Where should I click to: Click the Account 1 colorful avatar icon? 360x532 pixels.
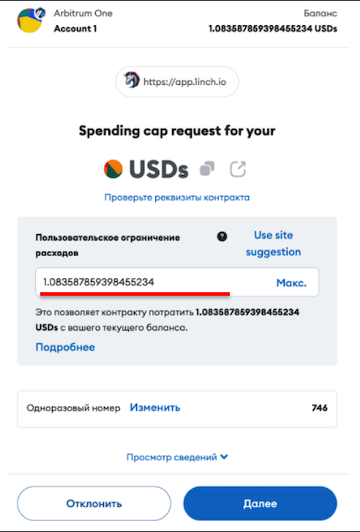(x=29, y=21)
